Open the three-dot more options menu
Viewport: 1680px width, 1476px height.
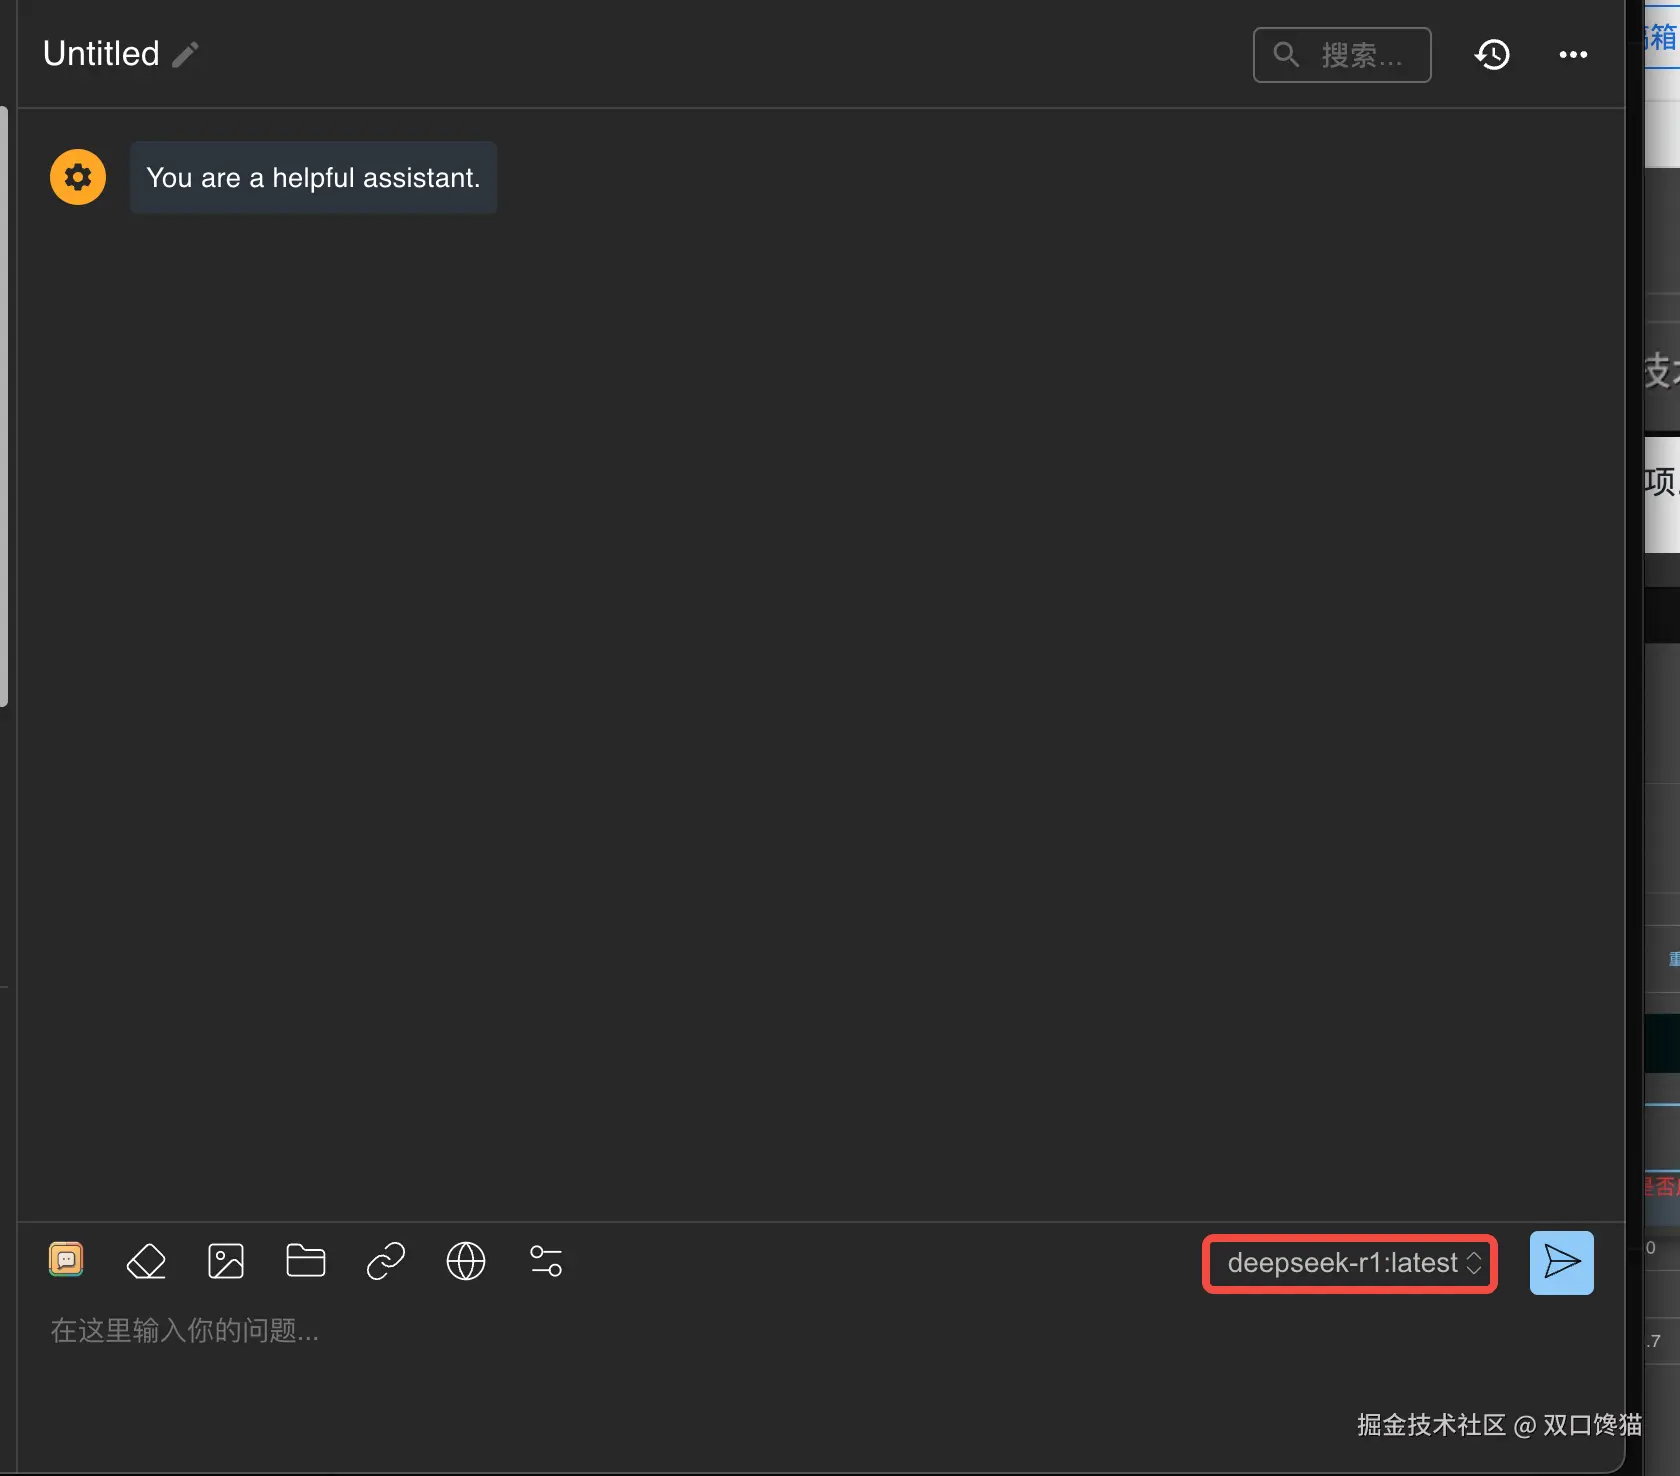click(x=1573, y=54)
